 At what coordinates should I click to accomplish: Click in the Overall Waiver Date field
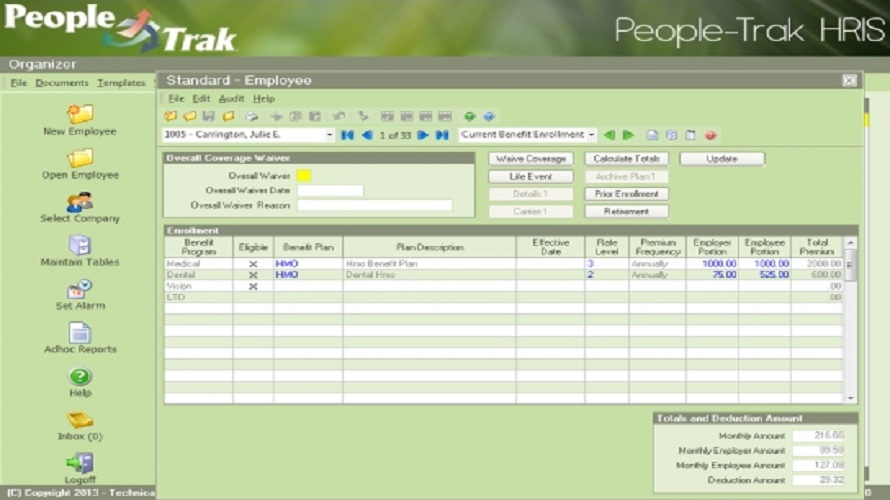point(330,191)
